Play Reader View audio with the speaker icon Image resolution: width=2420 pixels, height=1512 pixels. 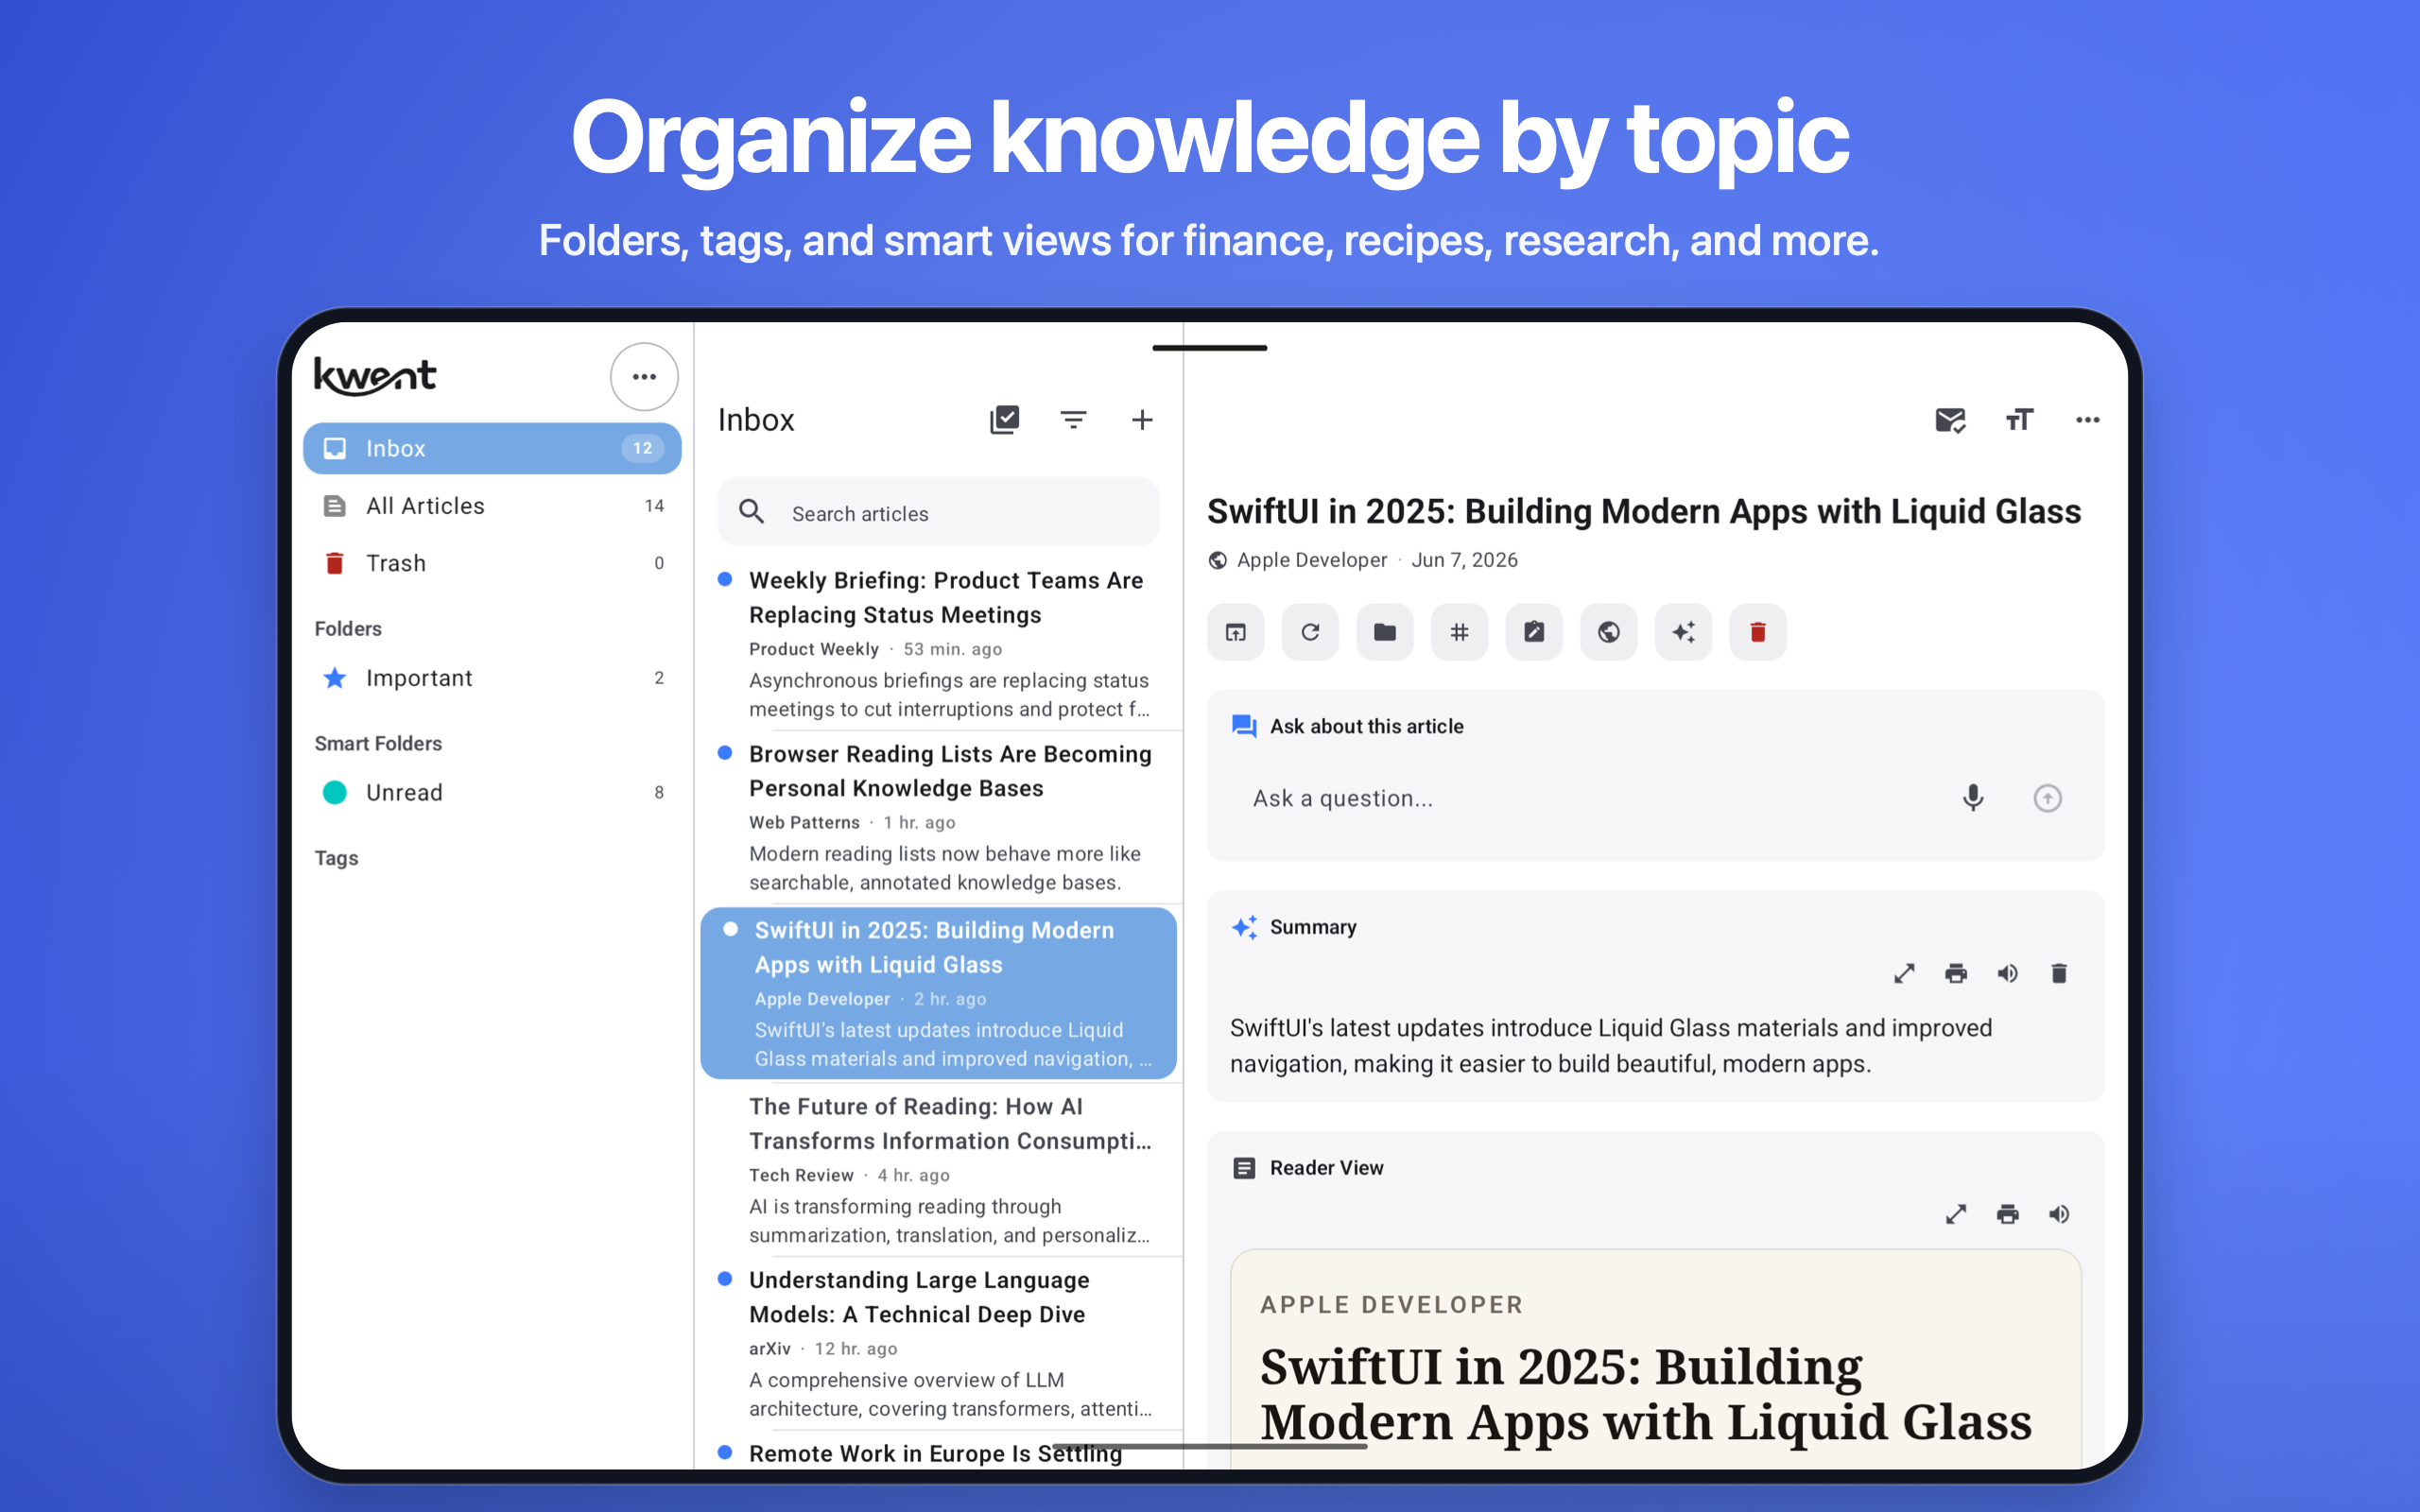pyautogui.click(x=2059, y=1214)
